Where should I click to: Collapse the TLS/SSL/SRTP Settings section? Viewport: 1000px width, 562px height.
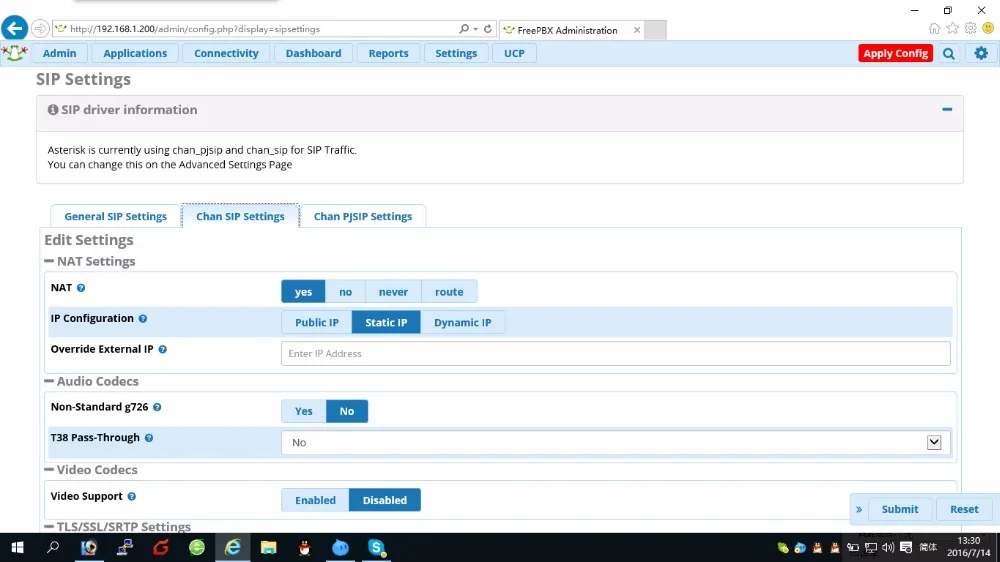pyautogui.click(x=49, y=526)
